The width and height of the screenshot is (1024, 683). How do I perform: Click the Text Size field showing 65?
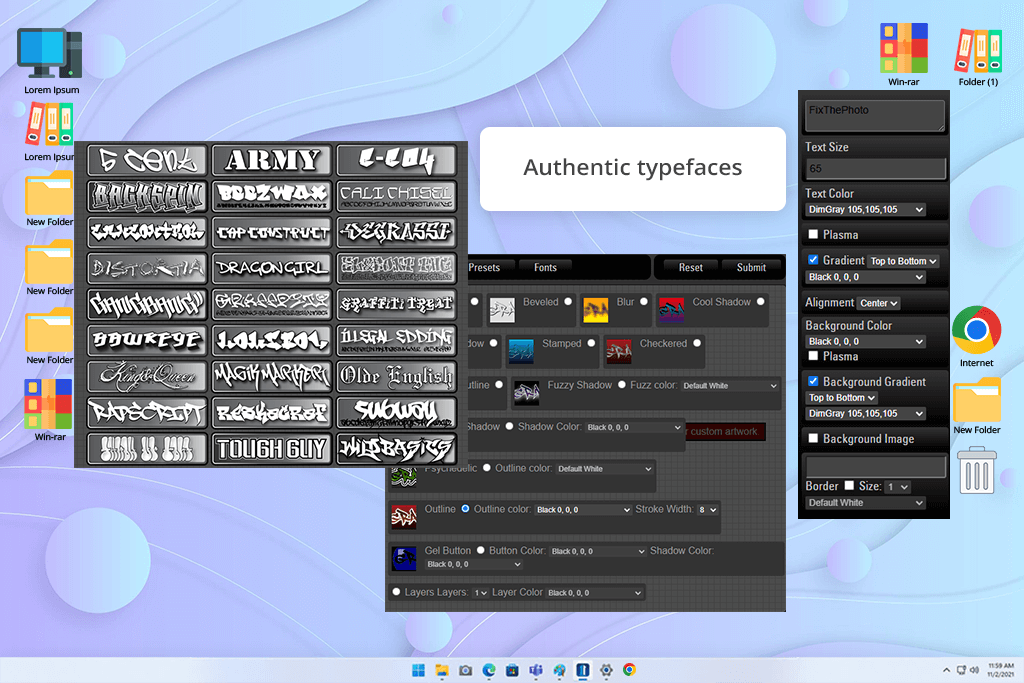click(x=875, y=168)
